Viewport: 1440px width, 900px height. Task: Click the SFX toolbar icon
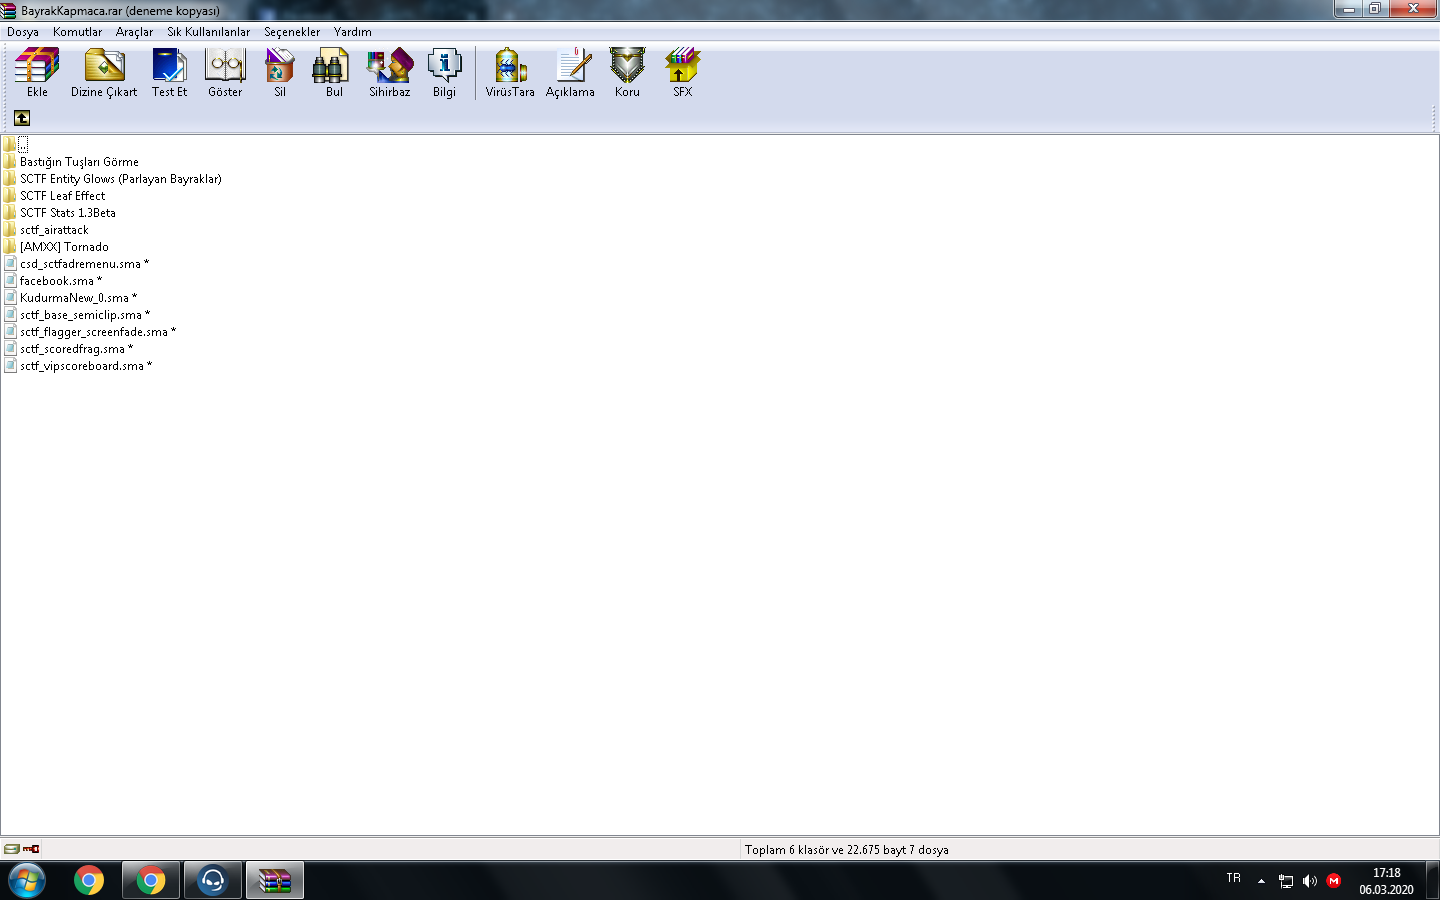coord(682,66)
